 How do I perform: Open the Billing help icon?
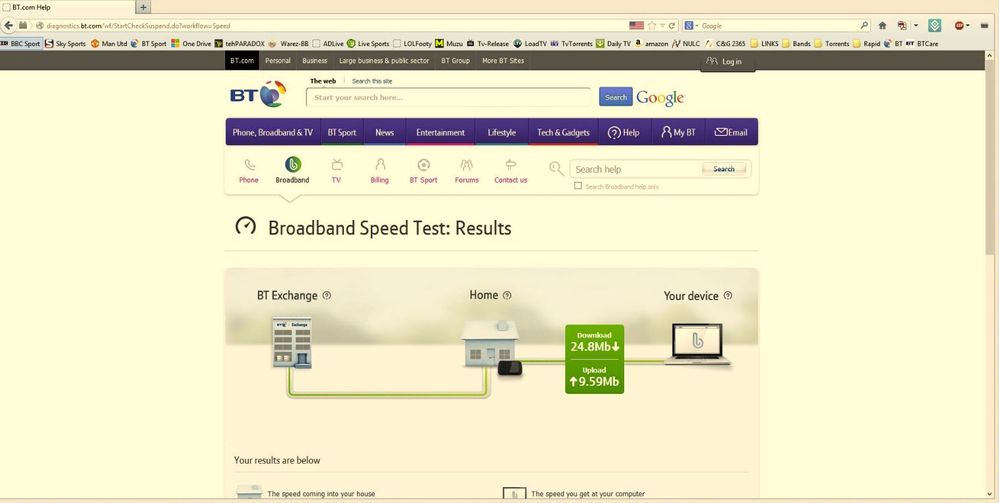point(380,165)
